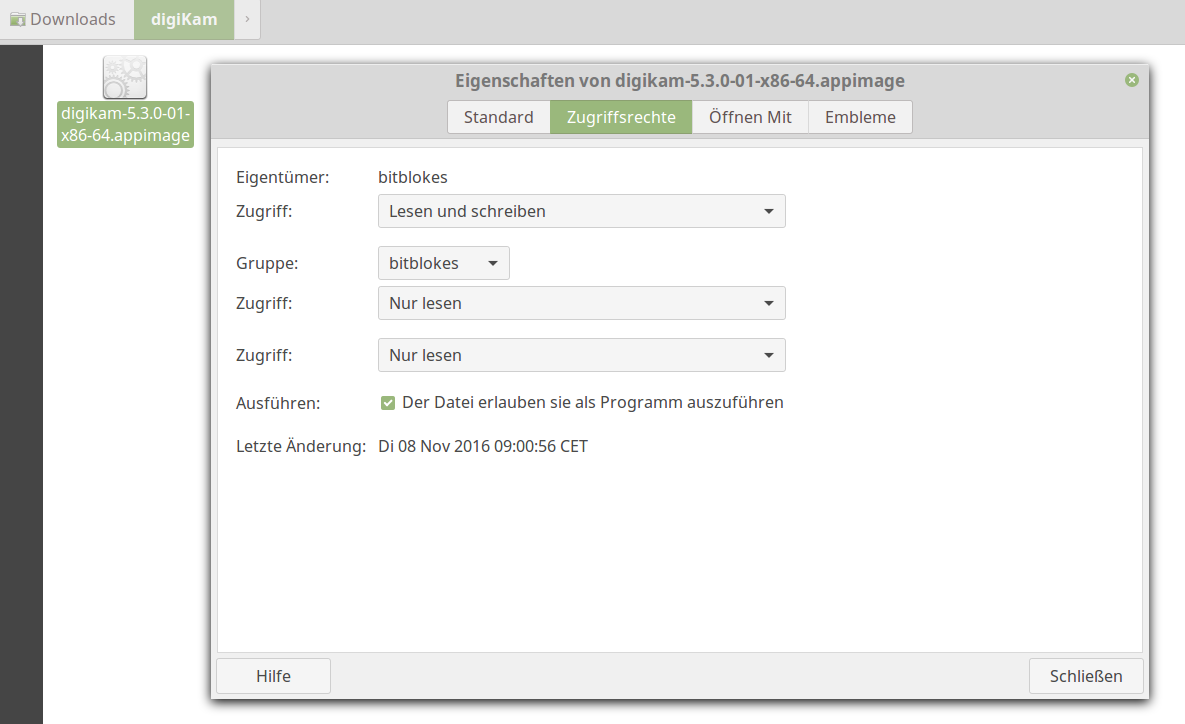Select the Zugriffsrechte tab
1185x724 pixels.
click(621, 117)
